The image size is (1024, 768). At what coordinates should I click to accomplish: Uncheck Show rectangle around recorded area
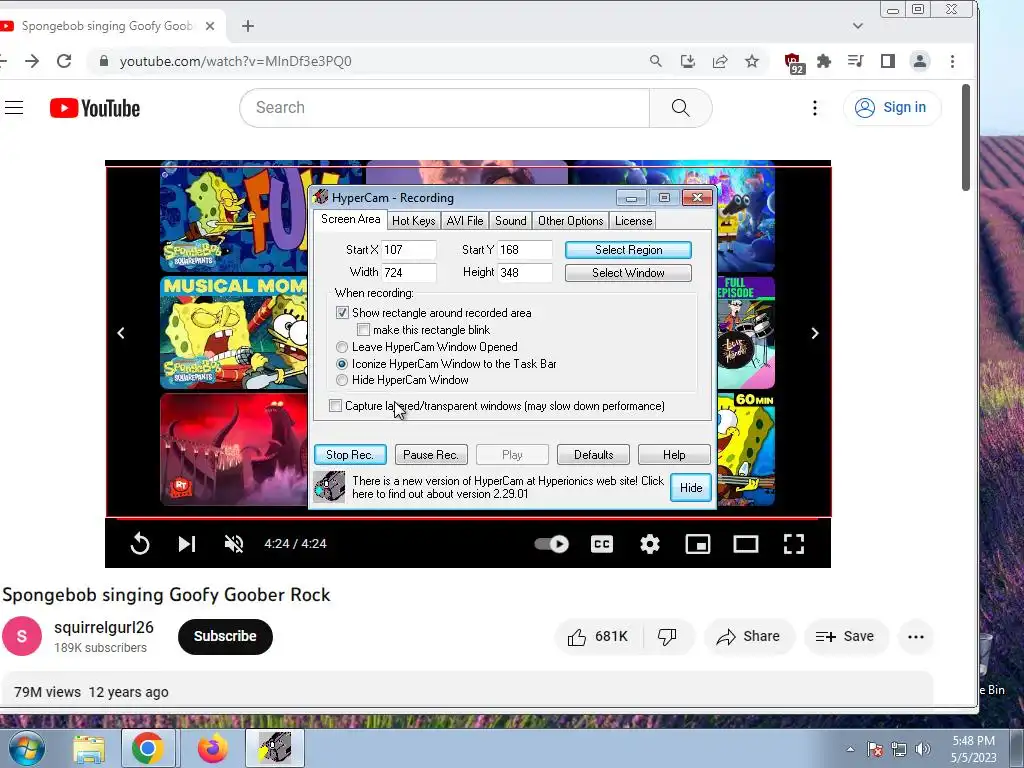[x=342, y=313]
